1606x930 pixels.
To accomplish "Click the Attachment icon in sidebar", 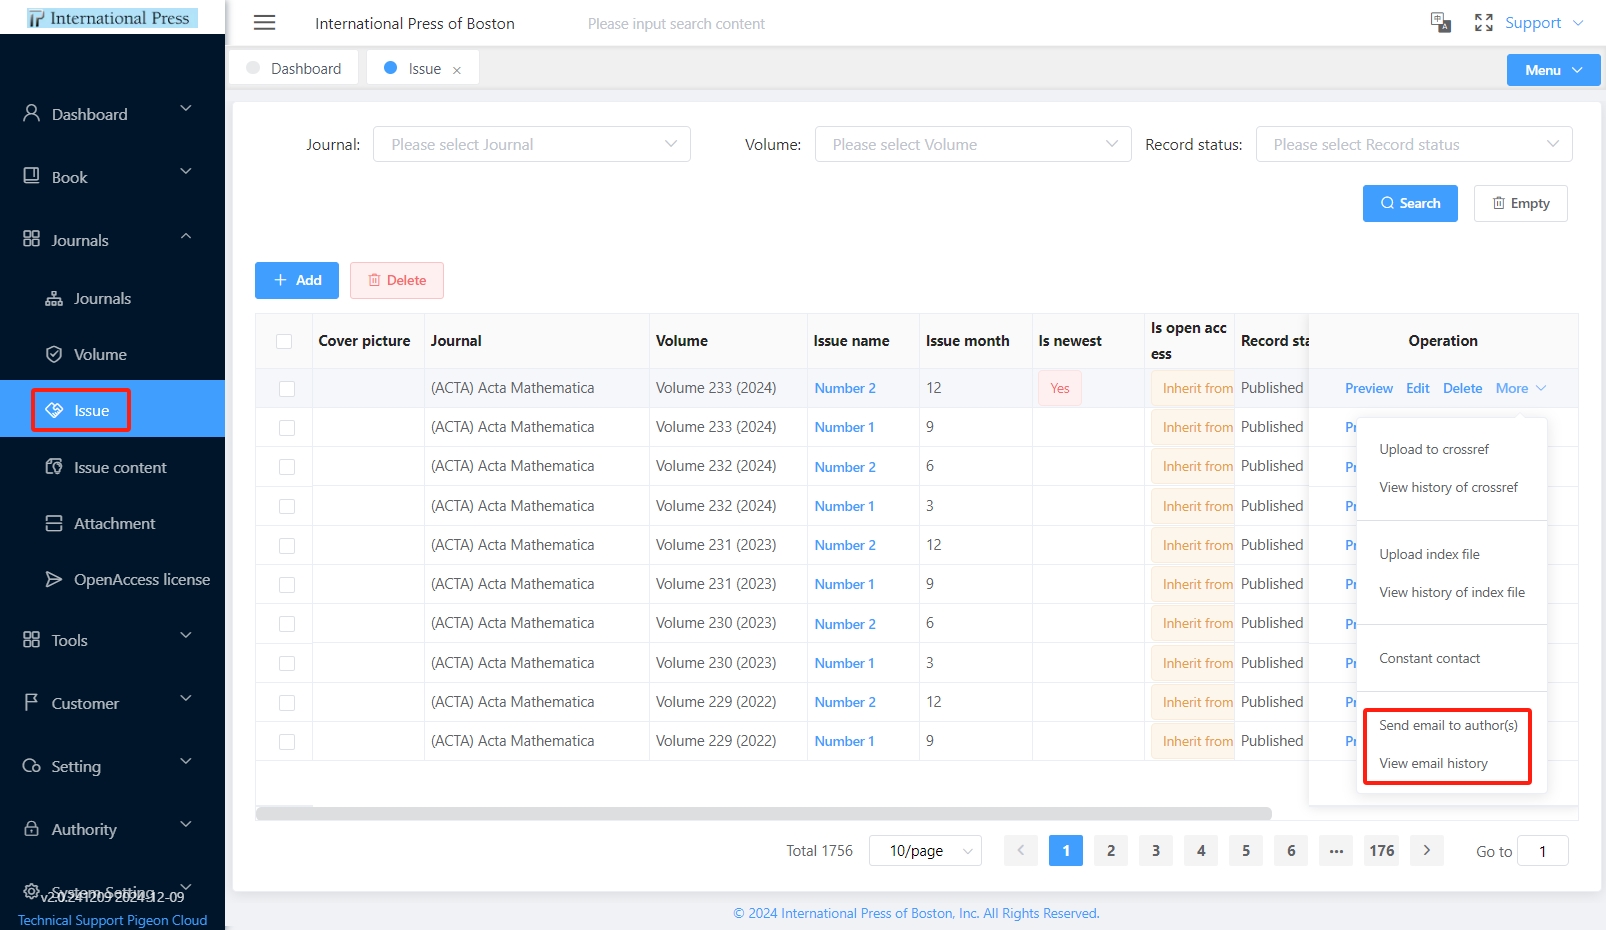I will (x=54, y=523).
